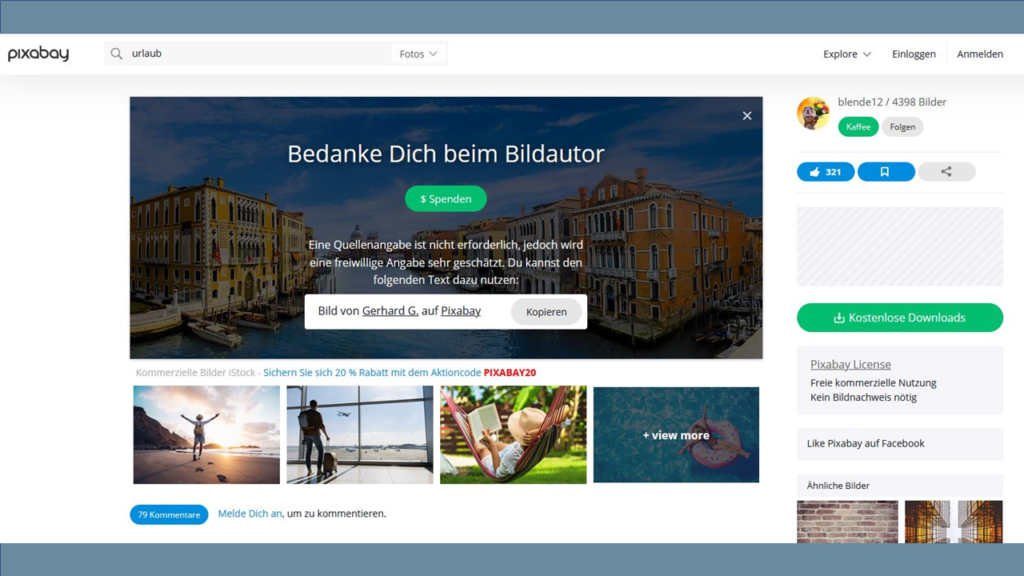Click the blende12 profile avatar
The width and height of the screenshot is (1024, 576).
(x=813, y=113)
